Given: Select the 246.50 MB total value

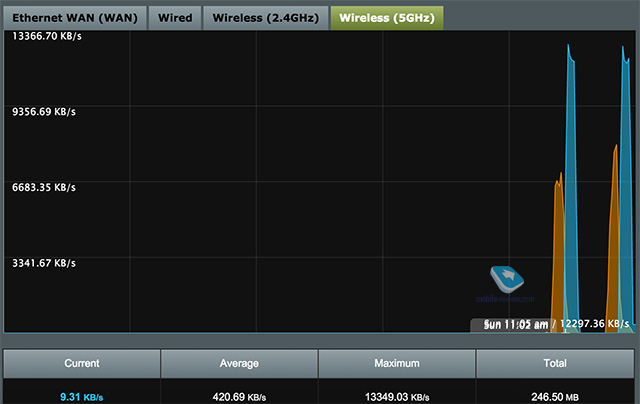Looking at the screenshot, I should (x=555, y=396).
